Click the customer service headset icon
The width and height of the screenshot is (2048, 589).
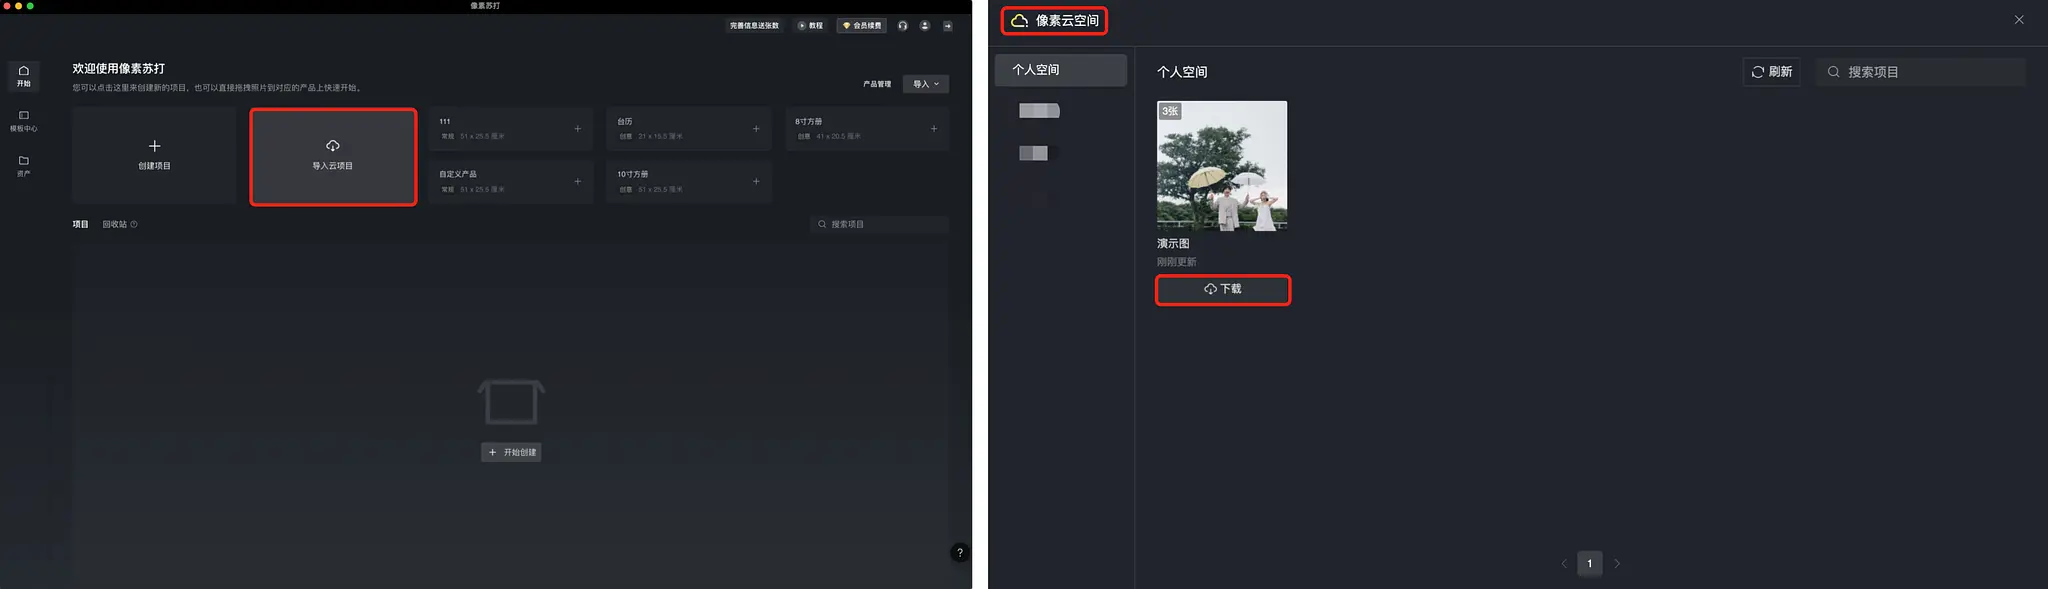(902, 26)
